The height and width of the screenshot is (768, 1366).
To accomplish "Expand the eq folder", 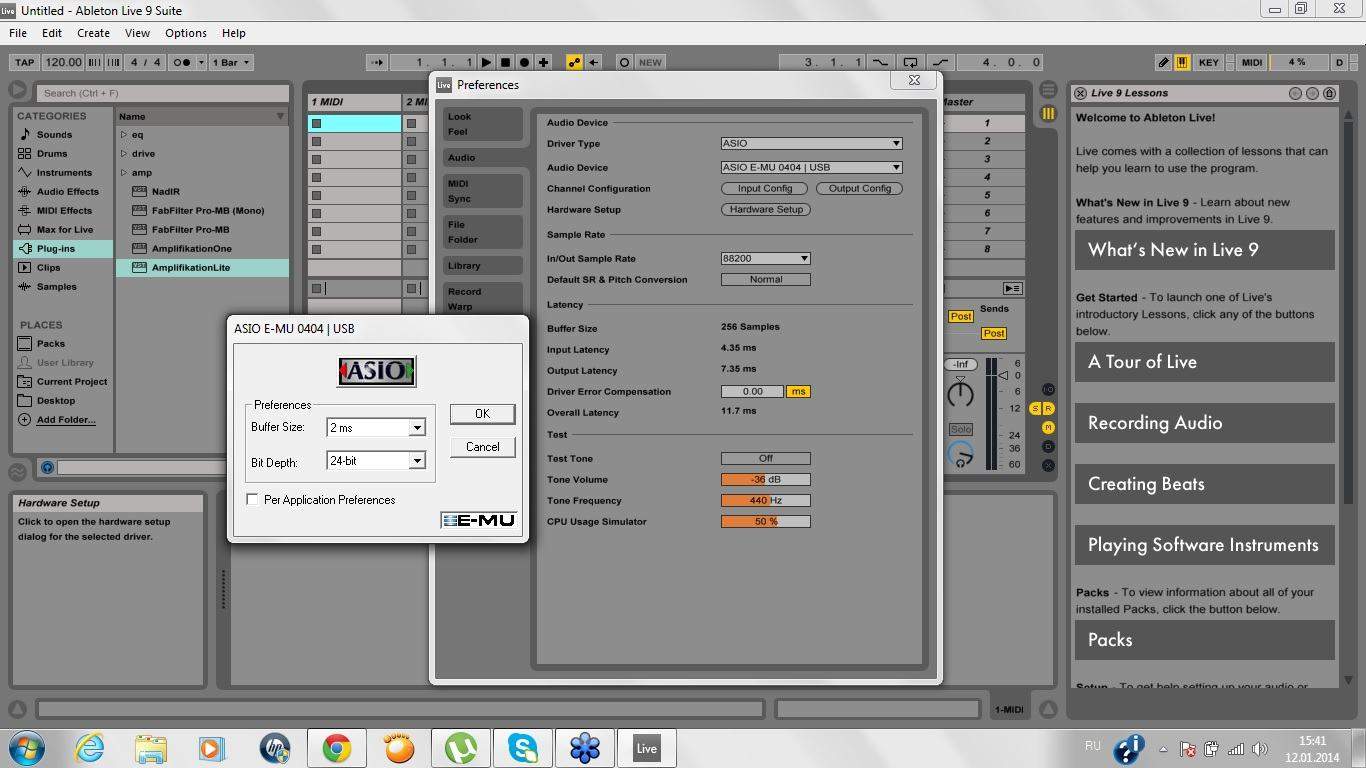I will tap(124, 135).
